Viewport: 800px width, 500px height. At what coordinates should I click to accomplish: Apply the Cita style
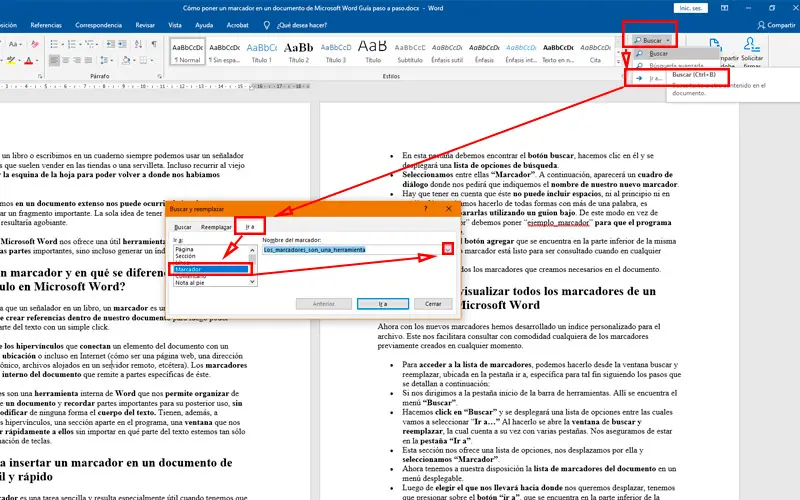pos(595,52)
